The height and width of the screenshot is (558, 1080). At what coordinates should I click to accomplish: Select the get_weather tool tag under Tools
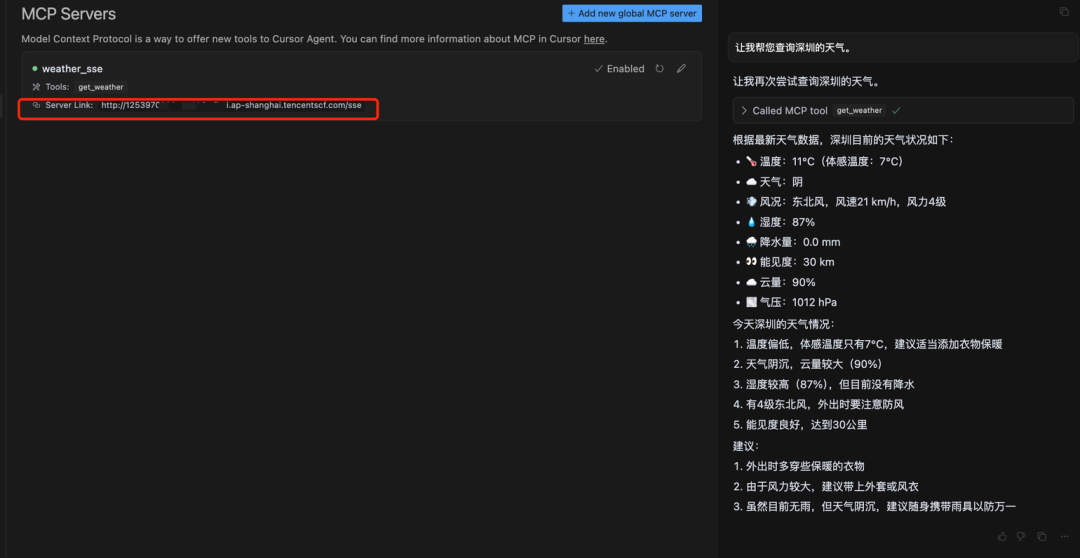101,87
